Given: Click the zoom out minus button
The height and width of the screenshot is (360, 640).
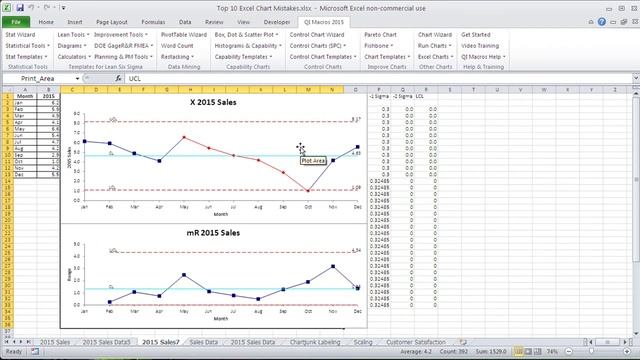Looking at the screenshot, I should coord(569,351).
